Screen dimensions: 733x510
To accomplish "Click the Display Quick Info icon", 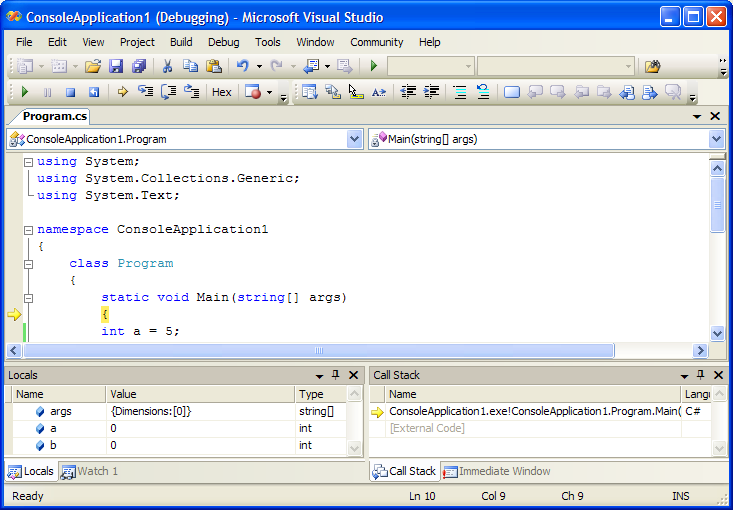I will (x=356, y=92).
